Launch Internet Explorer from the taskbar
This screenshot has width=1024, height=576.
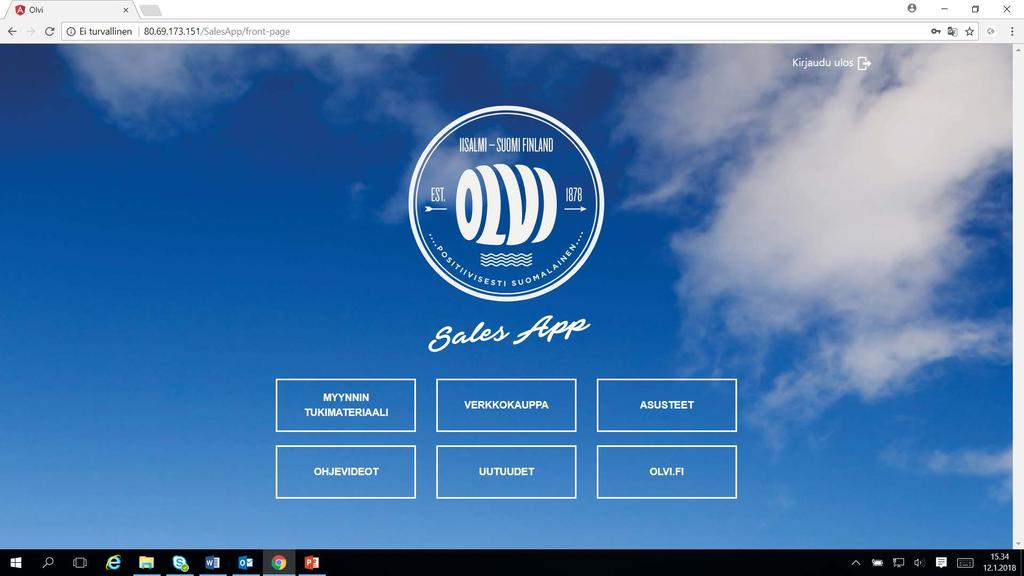[114, 562]
